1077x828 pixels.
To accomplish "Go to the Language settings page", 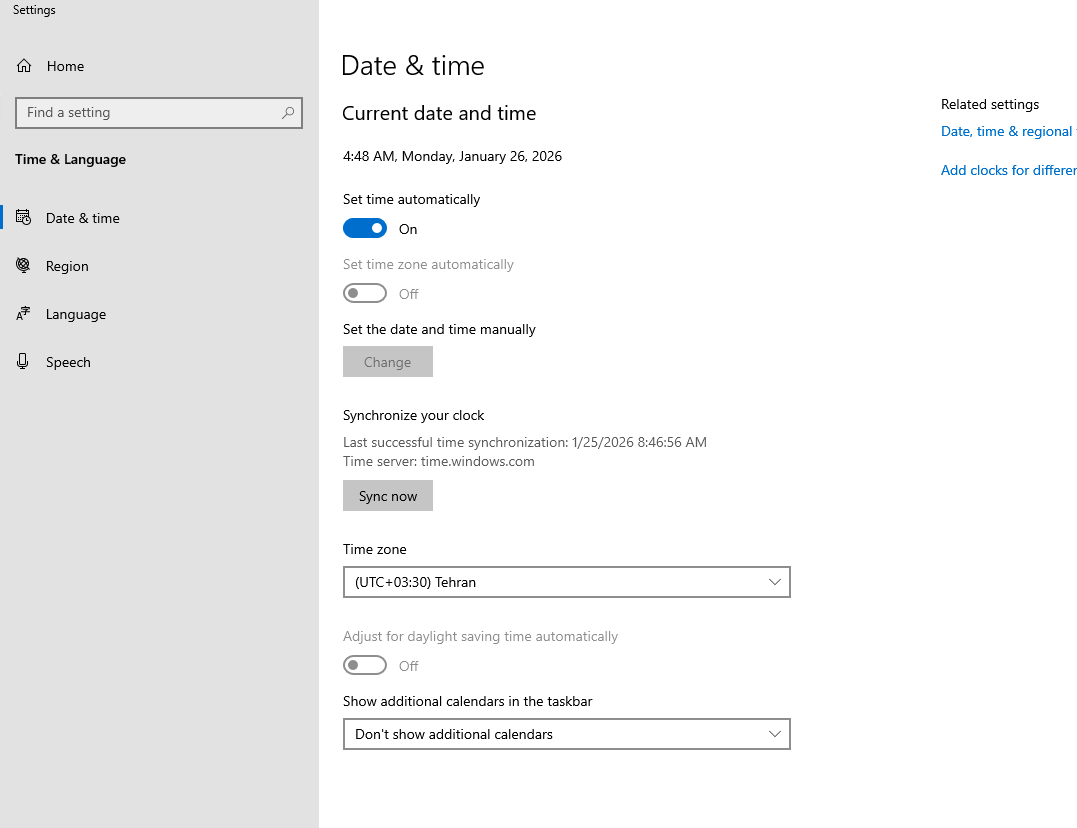I will point(76,314).
